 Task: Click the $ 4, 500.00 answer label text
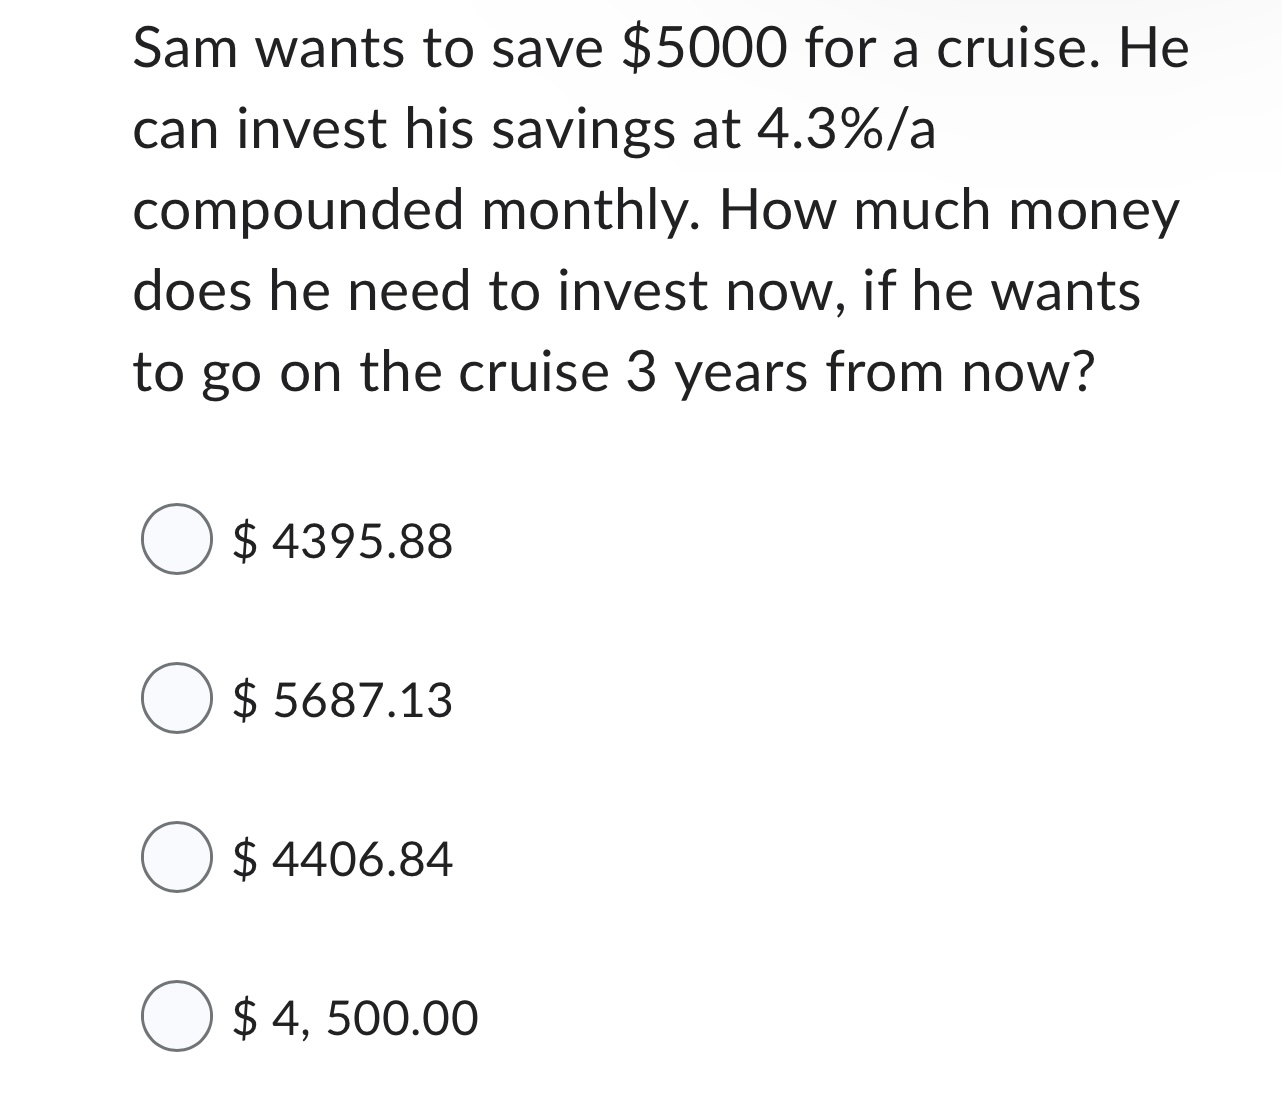[354, 1018]
